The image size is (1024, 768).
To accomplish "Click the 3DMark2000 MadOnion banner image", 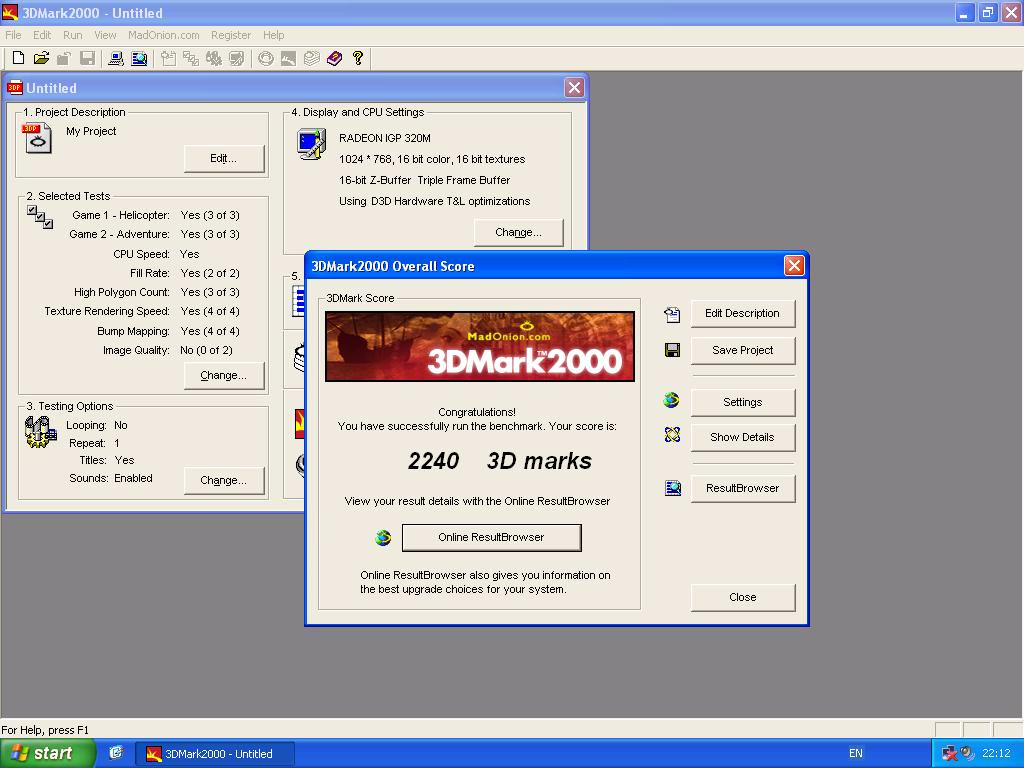I will 480,347.
